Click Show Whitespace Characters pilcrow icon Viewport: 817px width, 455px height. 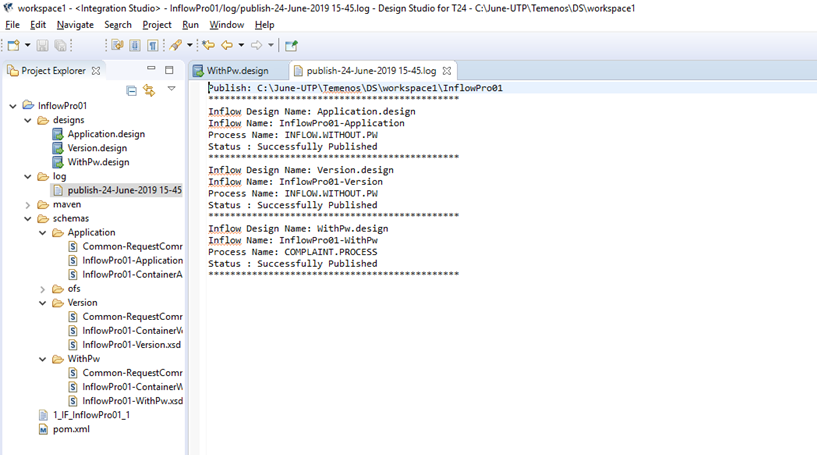click(152, 45)
